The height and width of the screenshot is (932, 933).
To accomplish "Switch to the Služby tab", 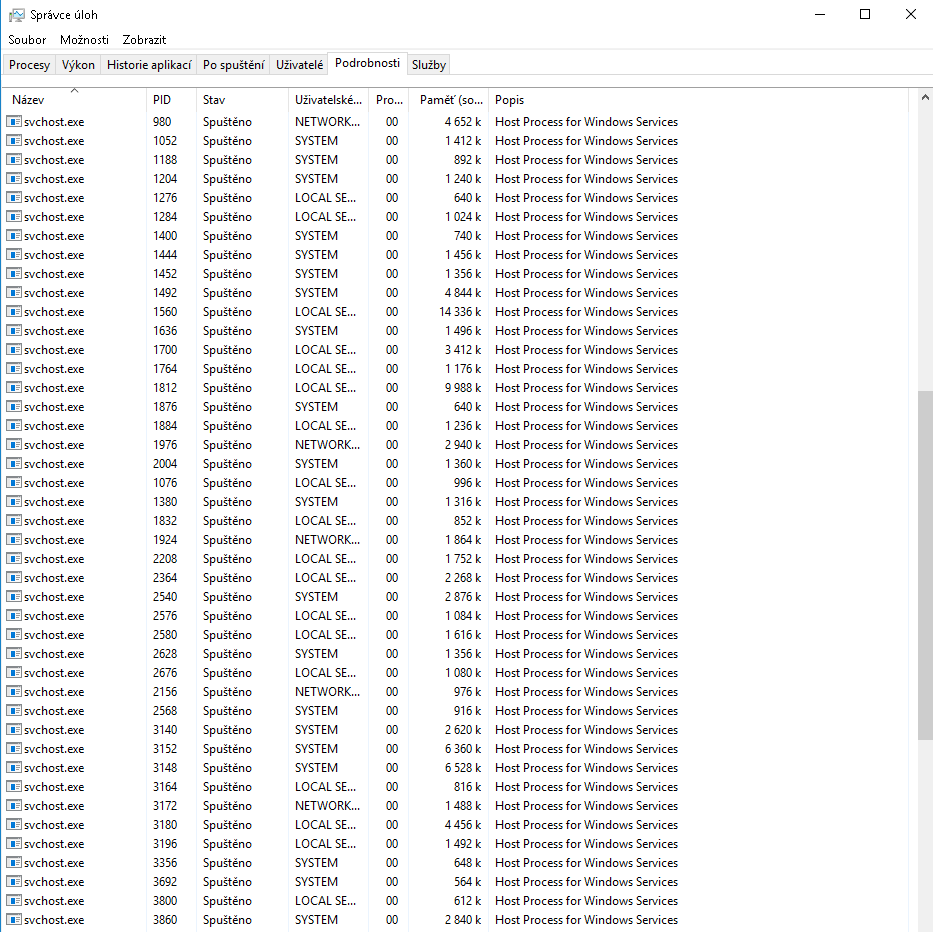I will [428, 65].
